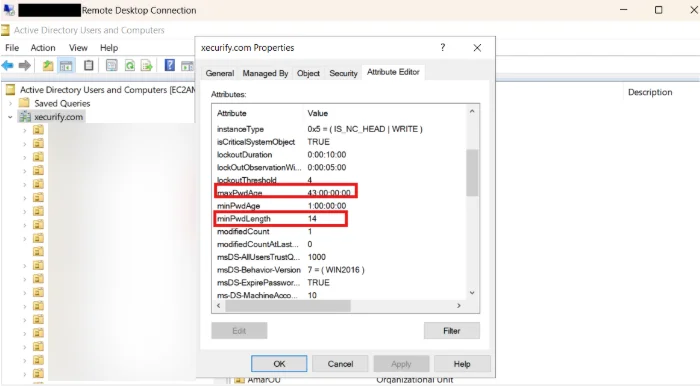The image size is (700, 386).
Task: Open the blue question-mark Help toolbar icon
Action: pos(170,65)
